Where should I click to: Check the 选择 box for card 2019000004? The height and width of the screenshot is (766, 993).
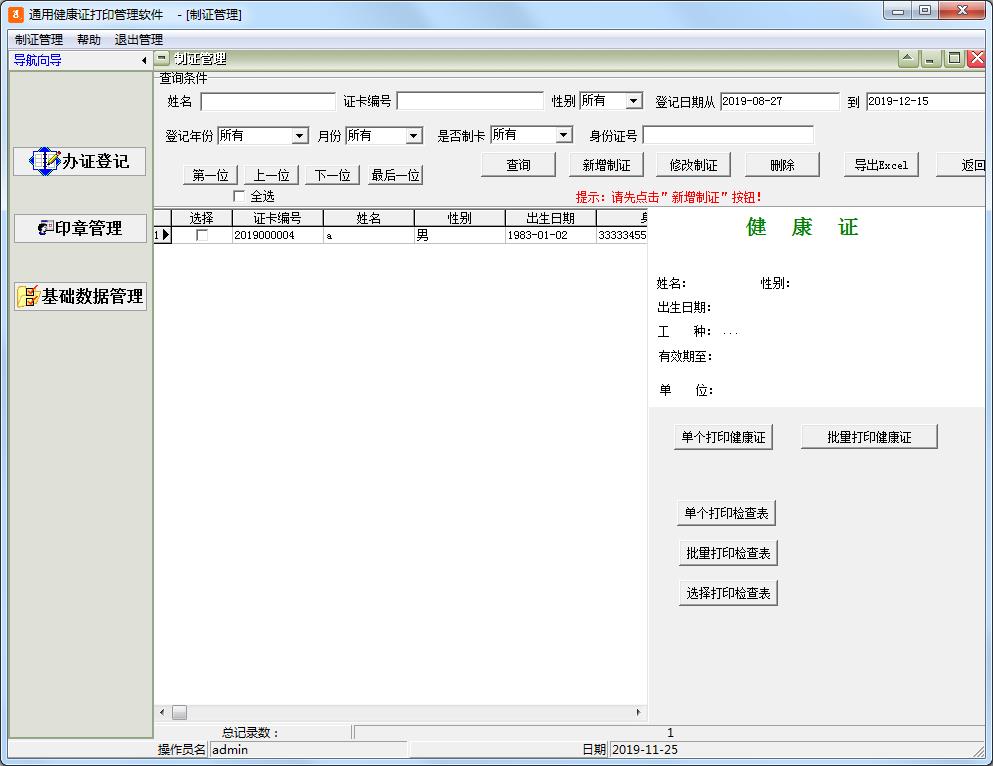tap(202, 235)
